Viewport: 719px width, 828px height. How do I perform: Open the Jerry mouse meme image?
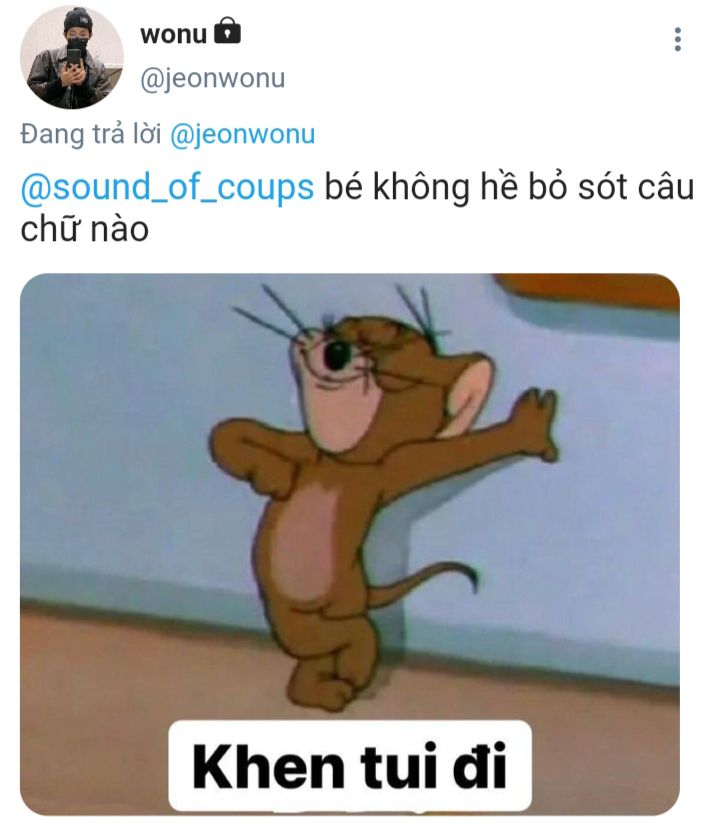(349, 544)
